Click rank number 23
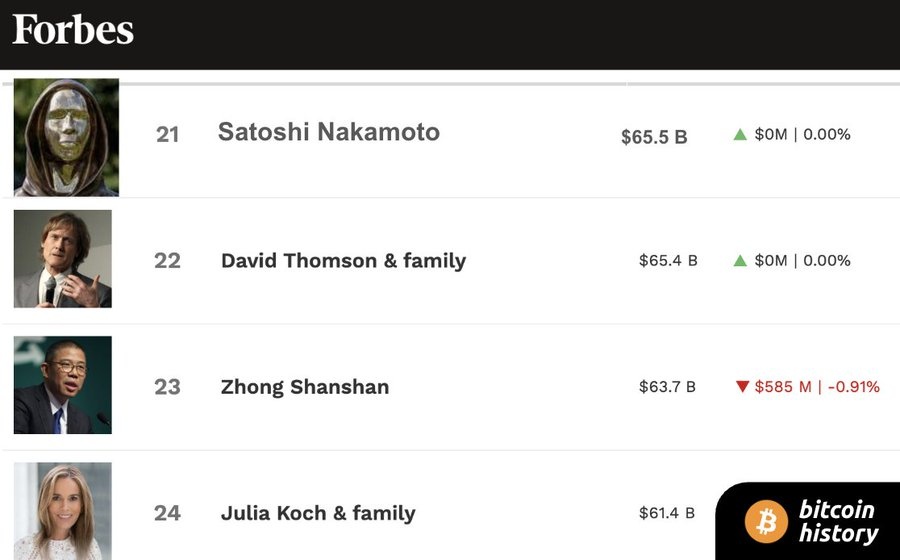 167,387
